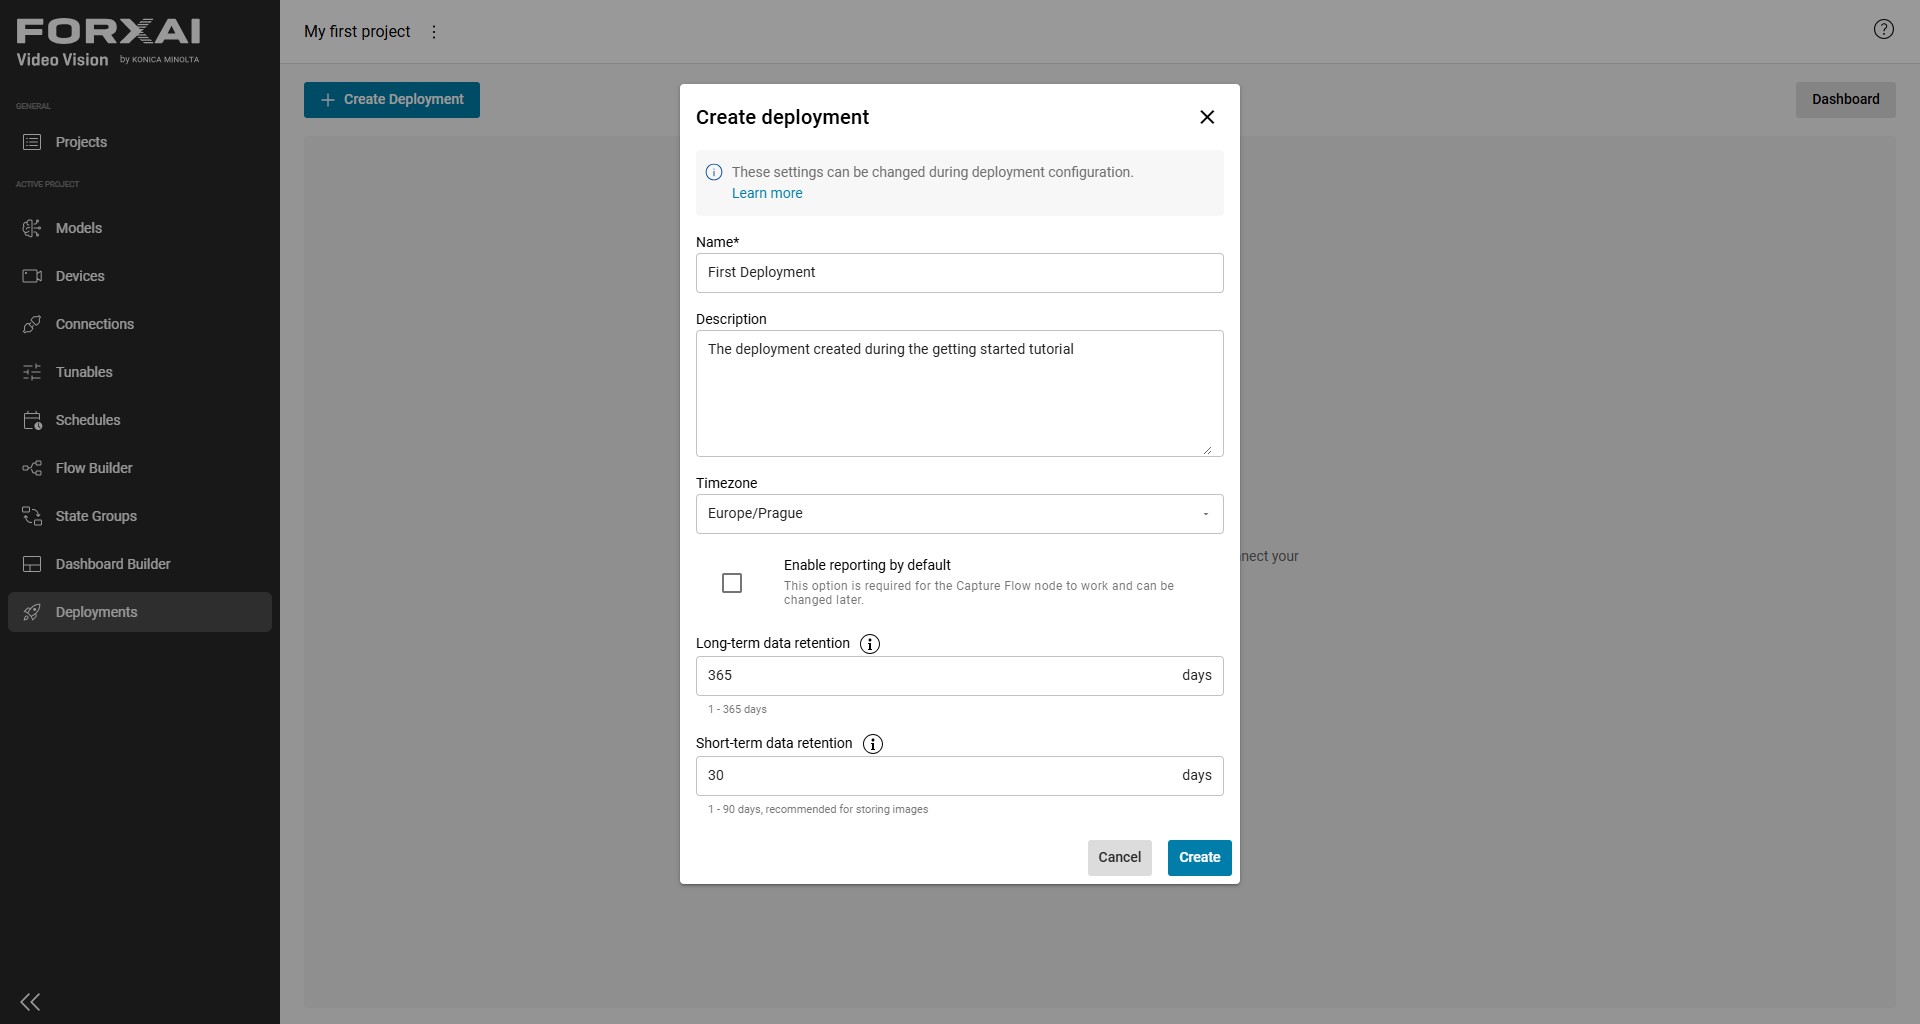The image size is (1920, 1024).
Task: Click the Create Deployment button
Action: pyautogui.click(x=392, y=100)
